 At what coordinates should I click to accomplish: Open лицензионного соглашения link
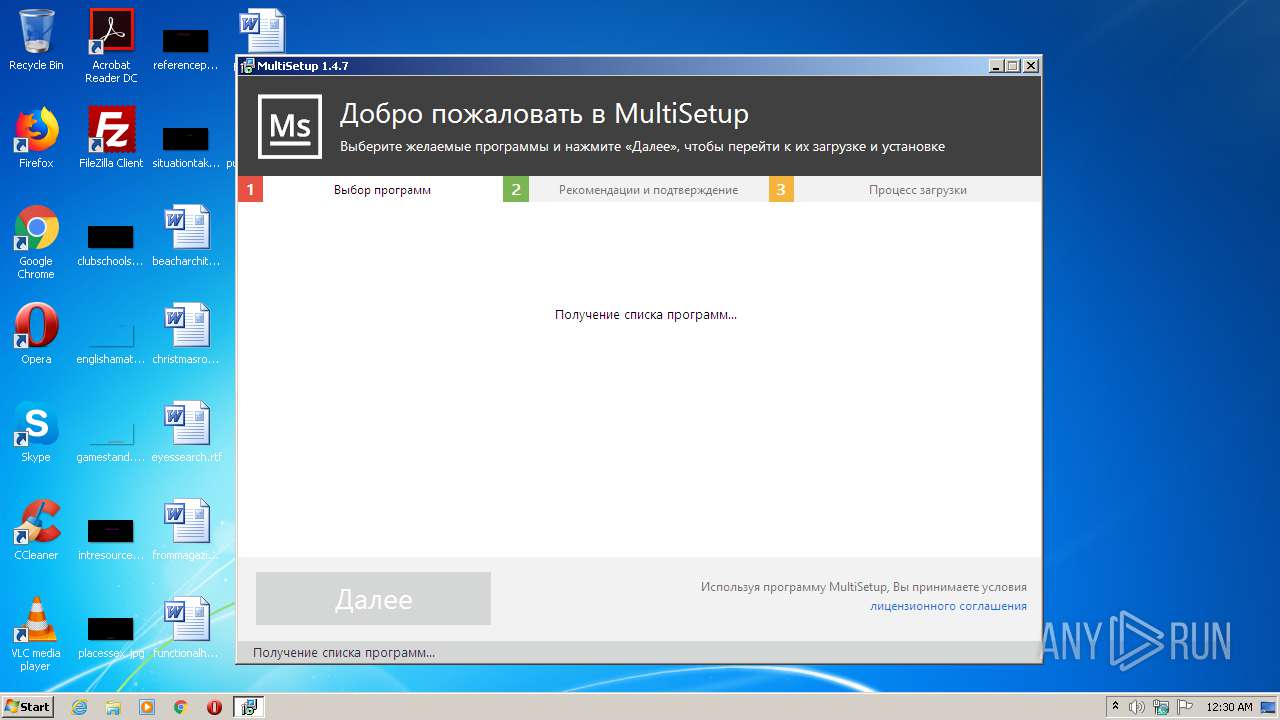[x=948, y=606]
